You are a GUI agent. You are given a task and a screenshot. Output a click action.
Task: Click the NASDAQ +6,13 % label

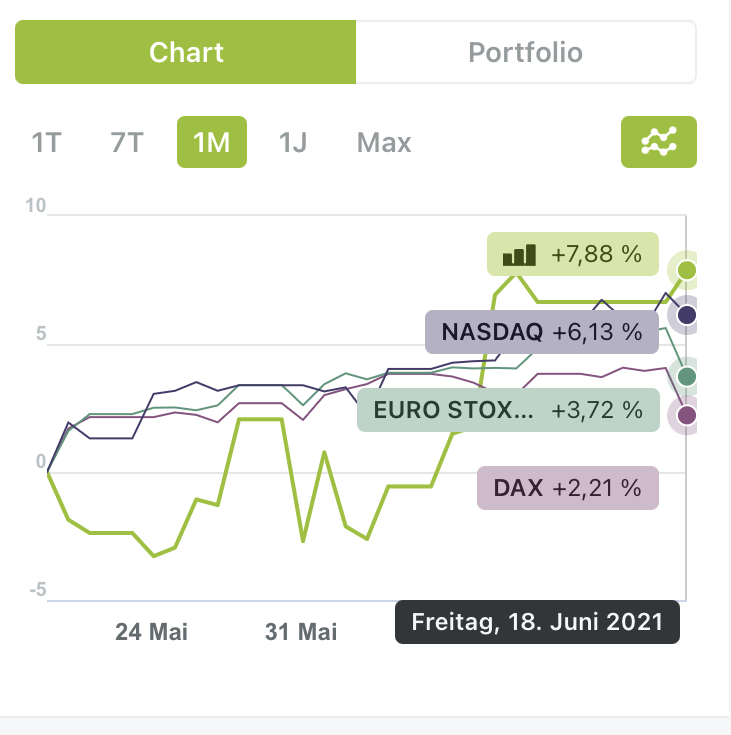click(x=542, y=332)
